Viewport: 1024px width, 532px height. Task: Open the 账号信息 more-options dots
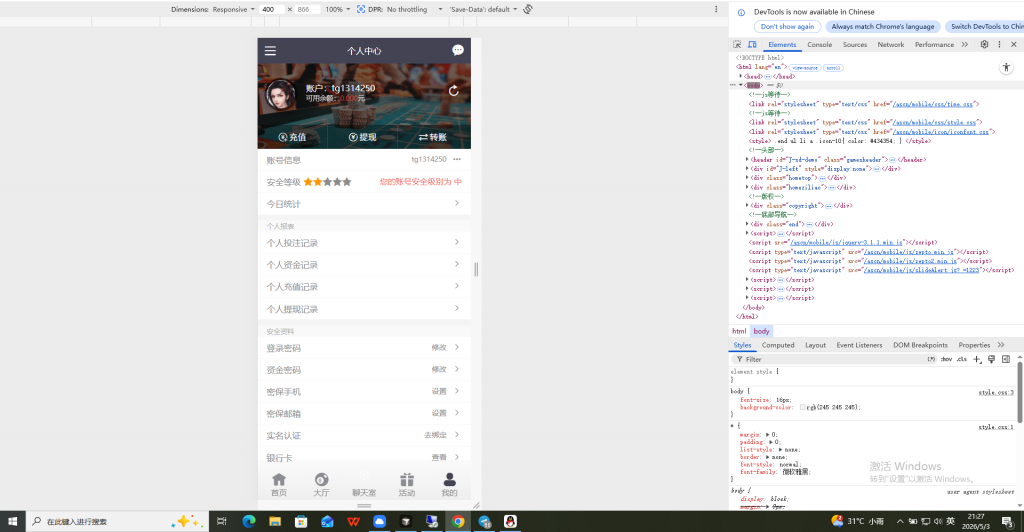(457, 159)
